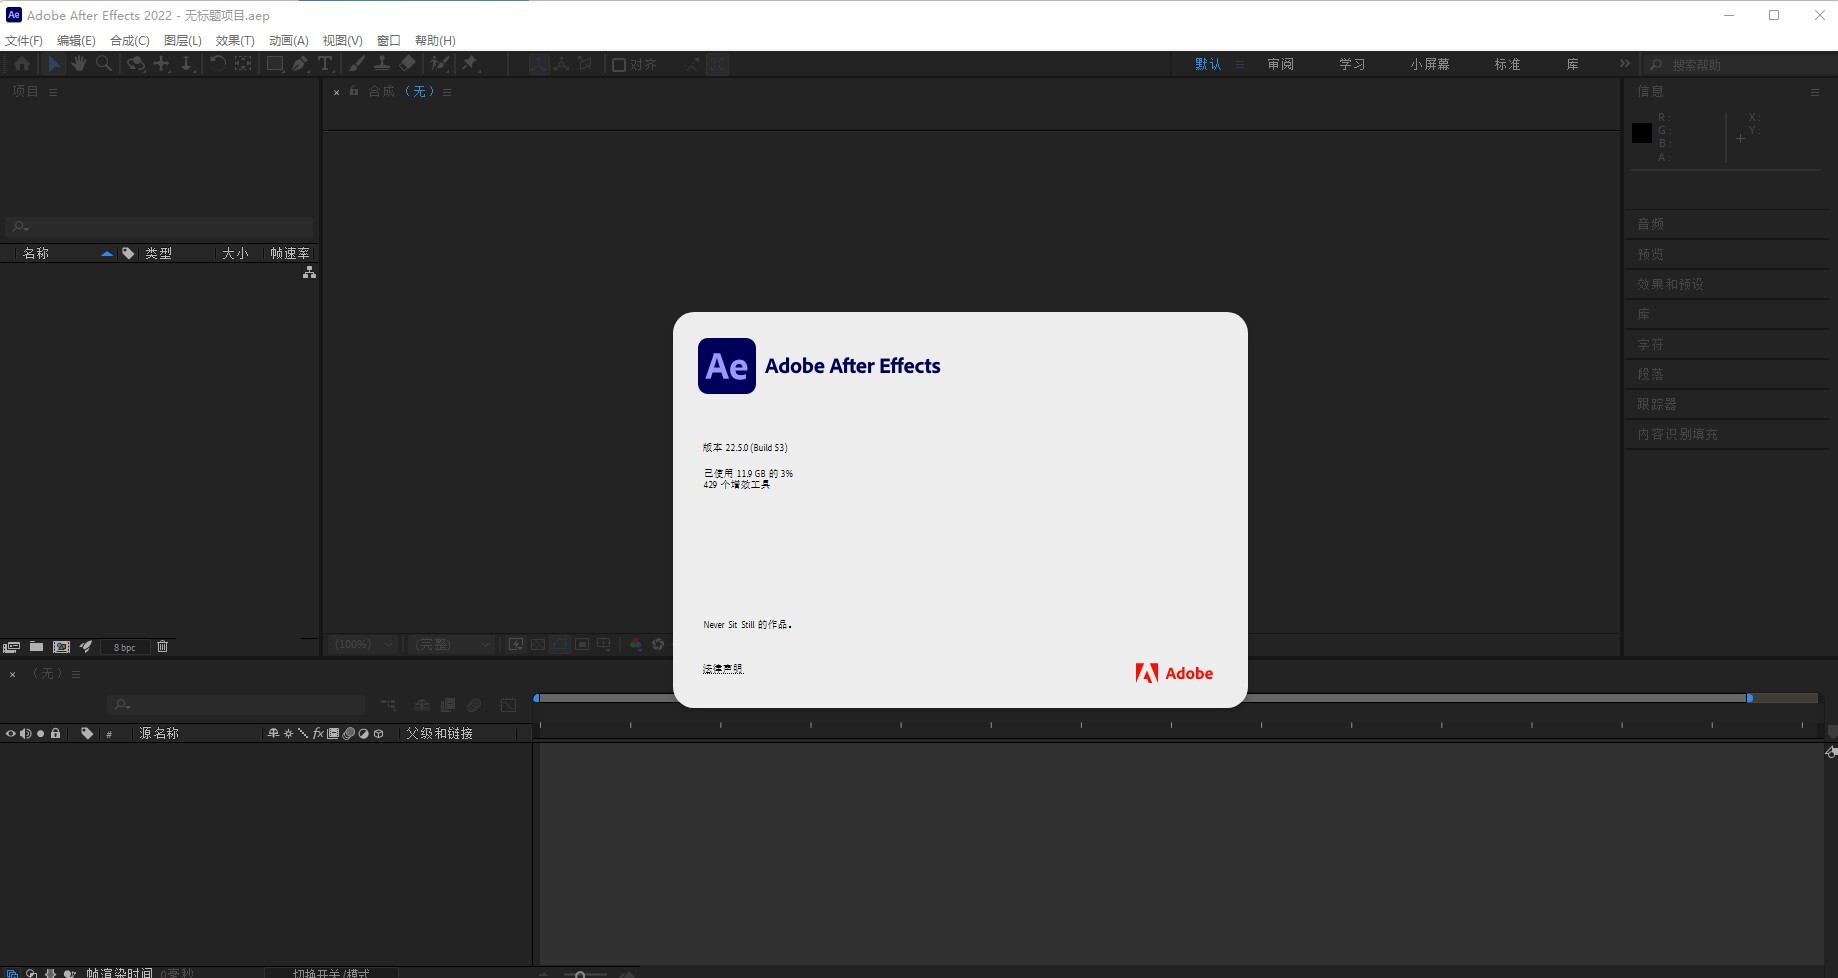Select the Type tool
The image size is (1838, 978).
click(326, 63)
